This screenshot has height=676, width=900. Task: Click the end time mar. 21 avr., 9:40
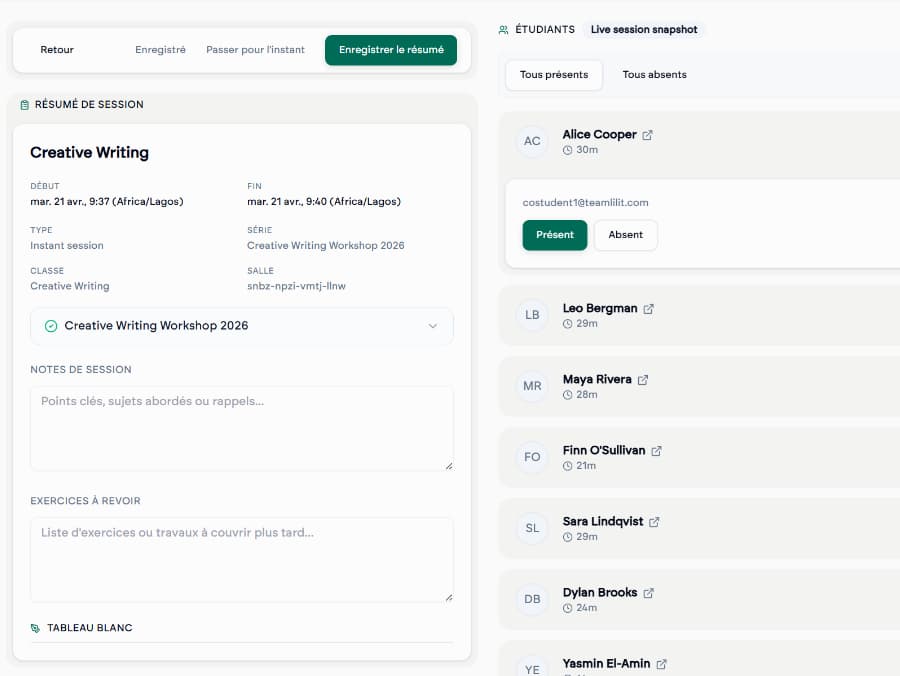[x=324, y=201]
